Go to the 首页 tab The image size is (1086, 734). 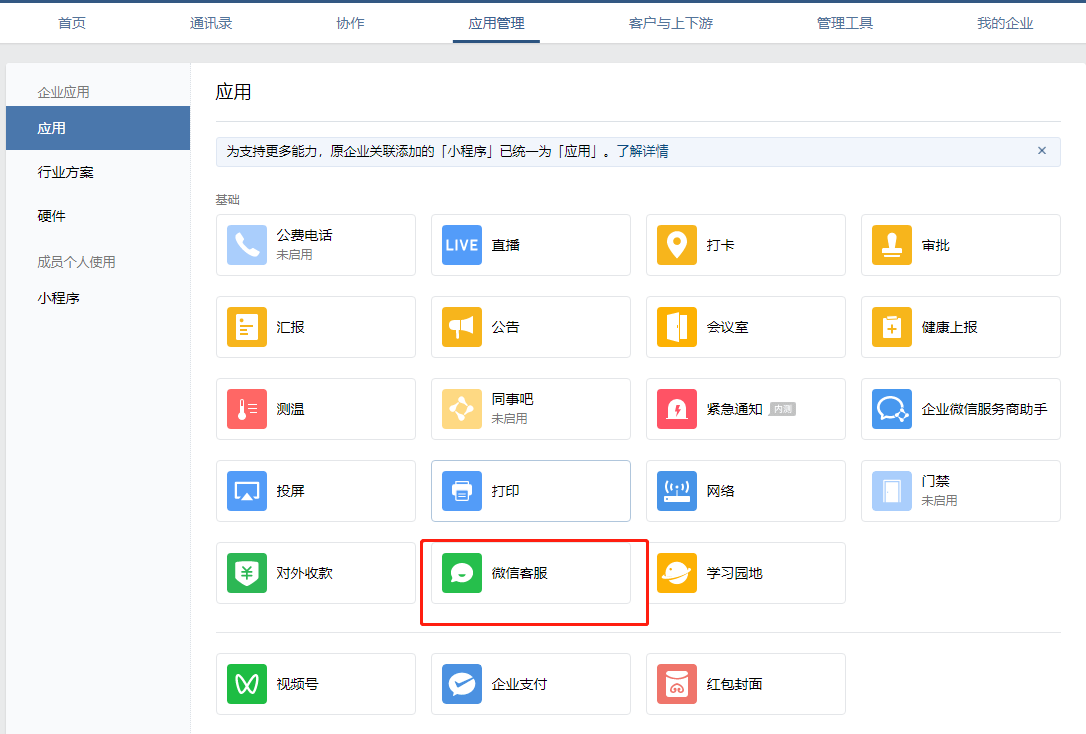72,23
